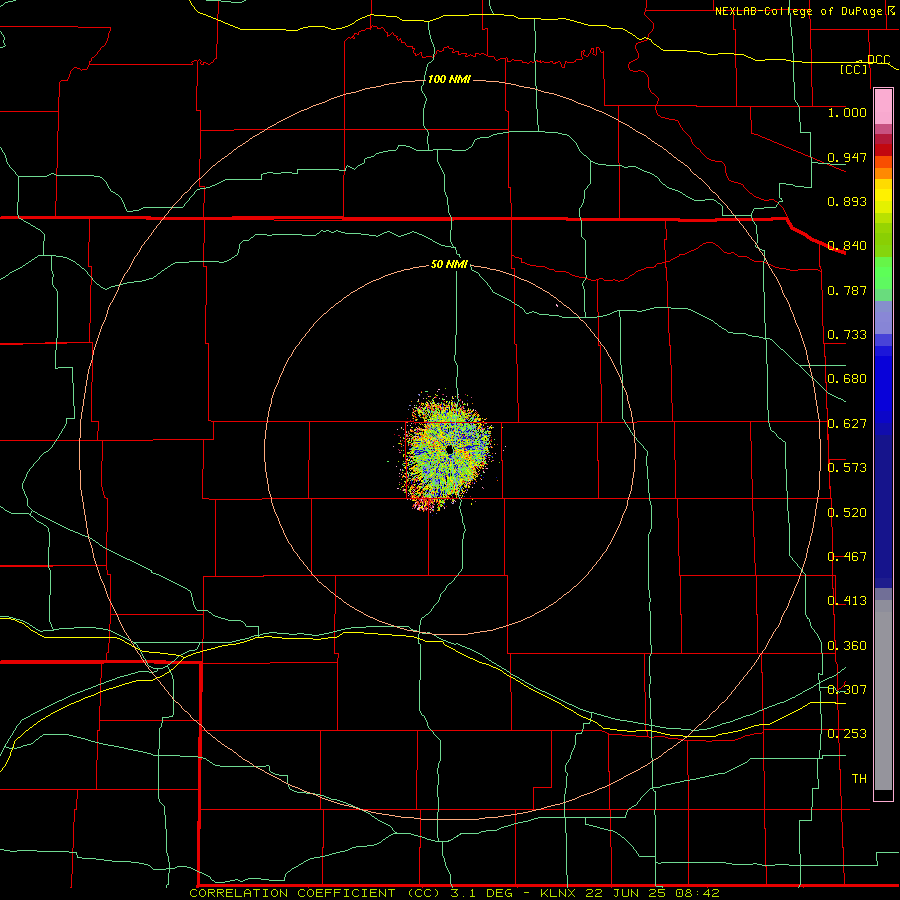Click the black radar site dot
The height and width of the screenshot is (900, 900).
pyautogui.click(x=449, y=450)
